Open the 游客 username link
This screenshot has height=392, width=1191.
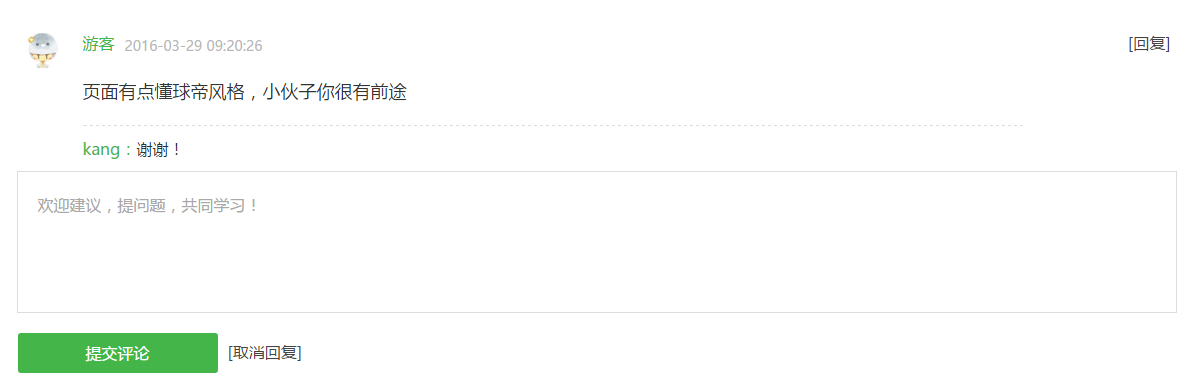pyautogui.click(x=98, y=45)
